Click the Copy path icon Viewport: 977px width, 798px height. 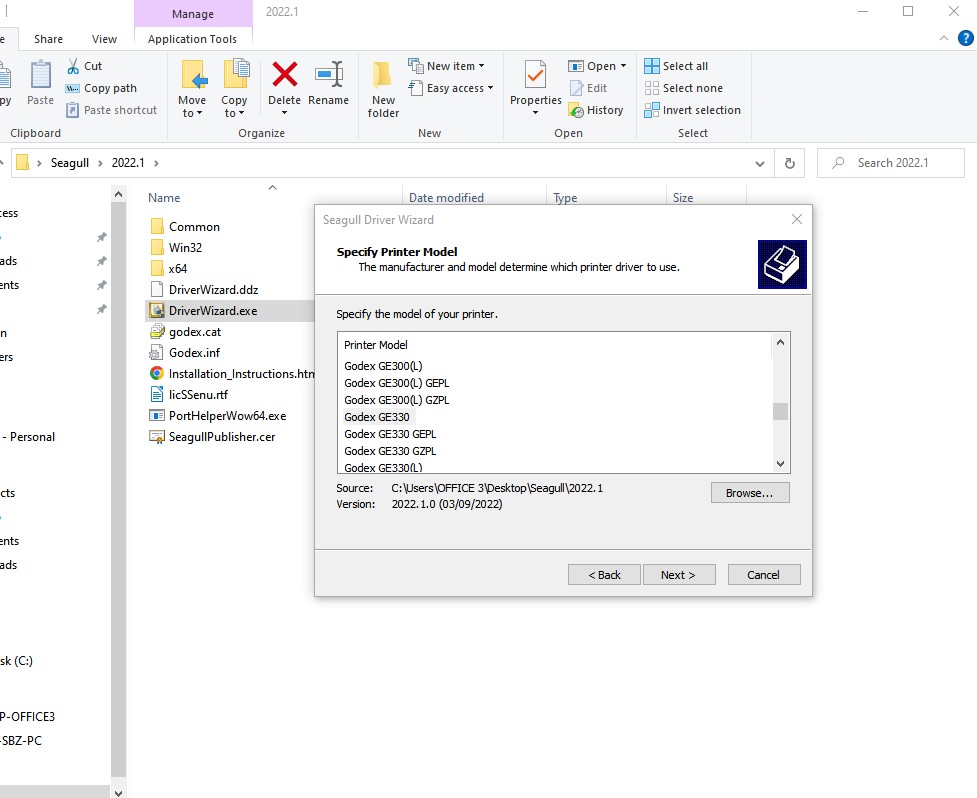click(x=73, y=88)
